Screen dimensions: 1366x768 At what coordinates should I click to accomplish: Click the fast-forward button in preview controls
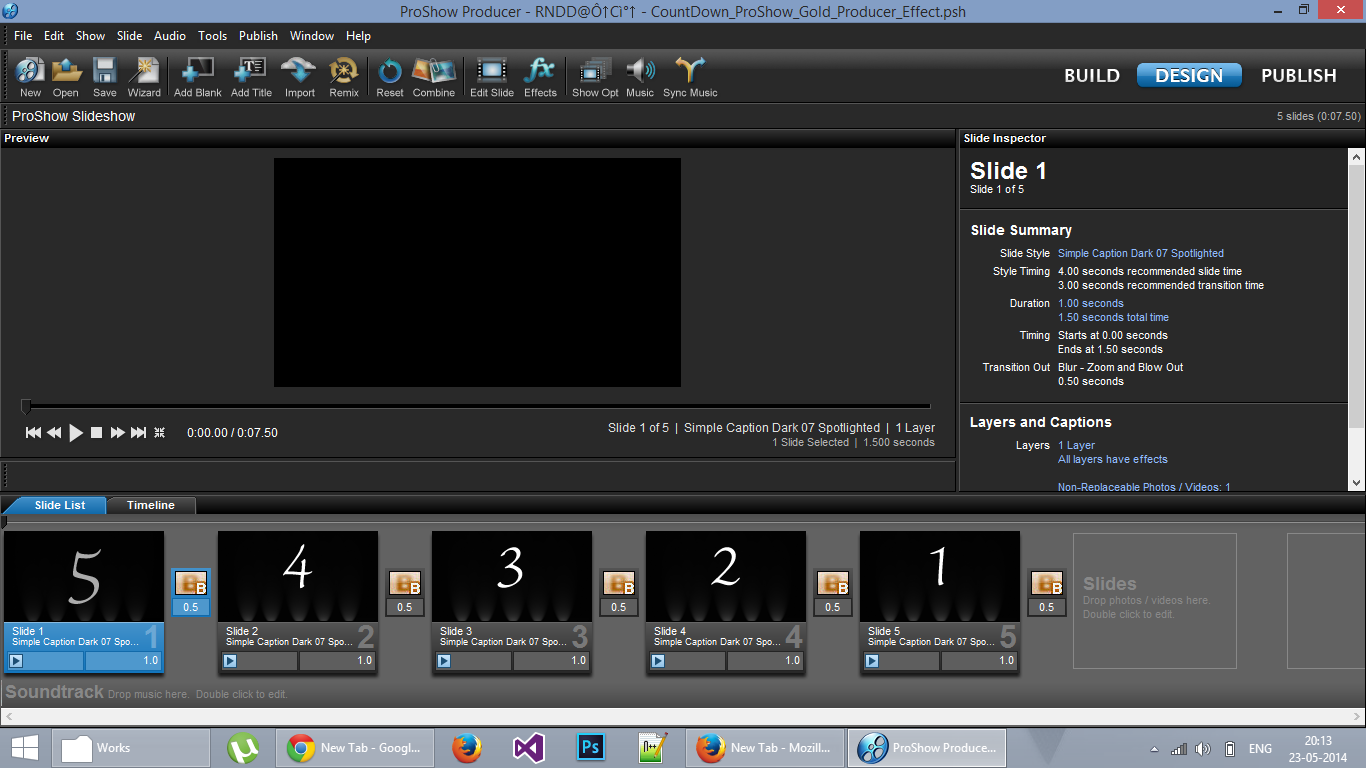click(x=118, y=433)
